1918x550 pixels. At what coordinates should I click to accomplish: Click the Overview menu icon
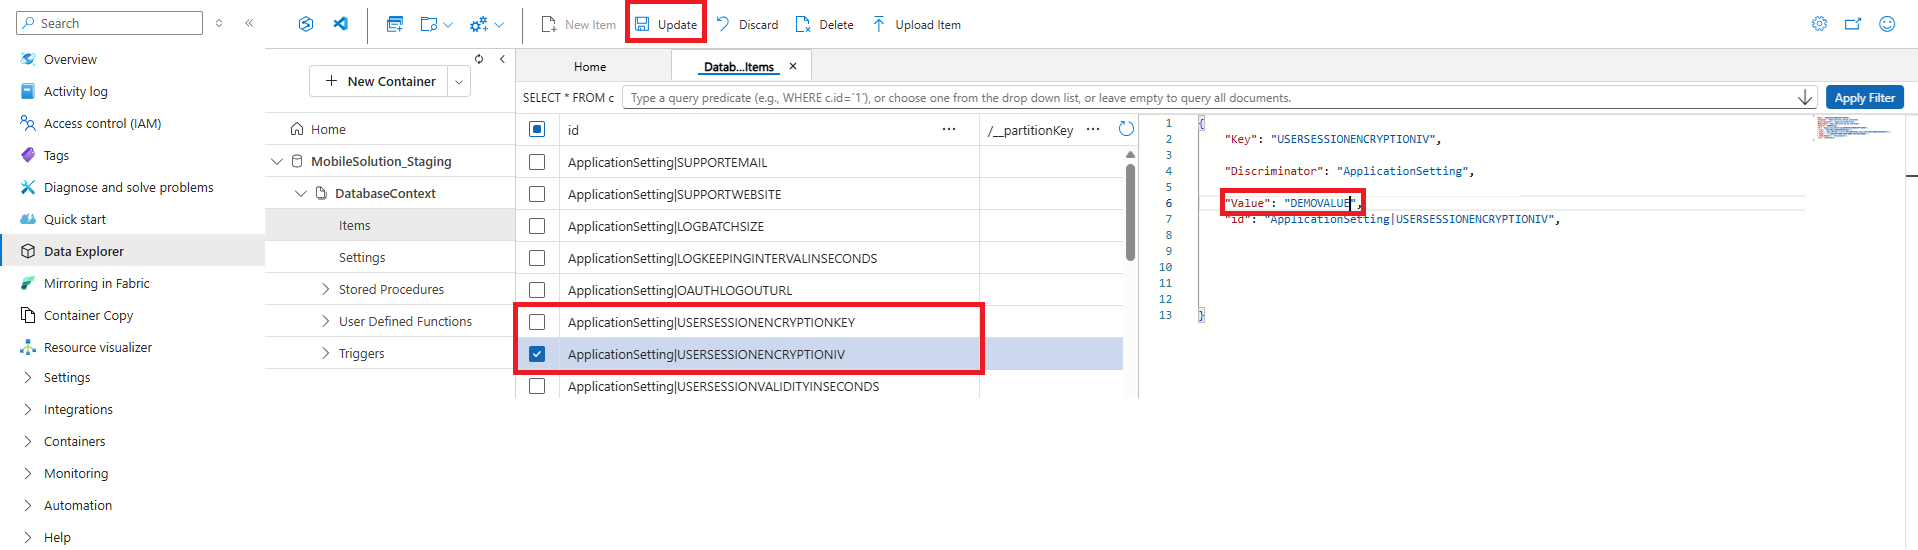(x=28, y=59)
